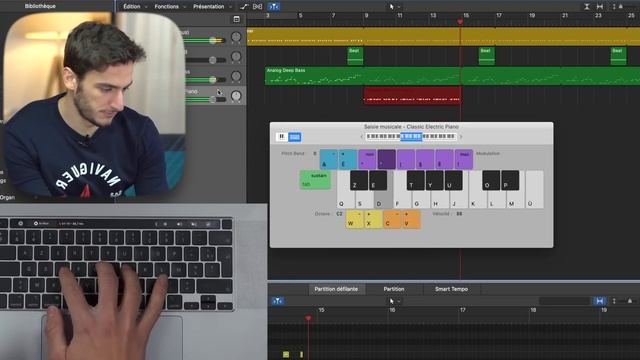
Task: Click the modulation min purple key
Action: point(367,159)
